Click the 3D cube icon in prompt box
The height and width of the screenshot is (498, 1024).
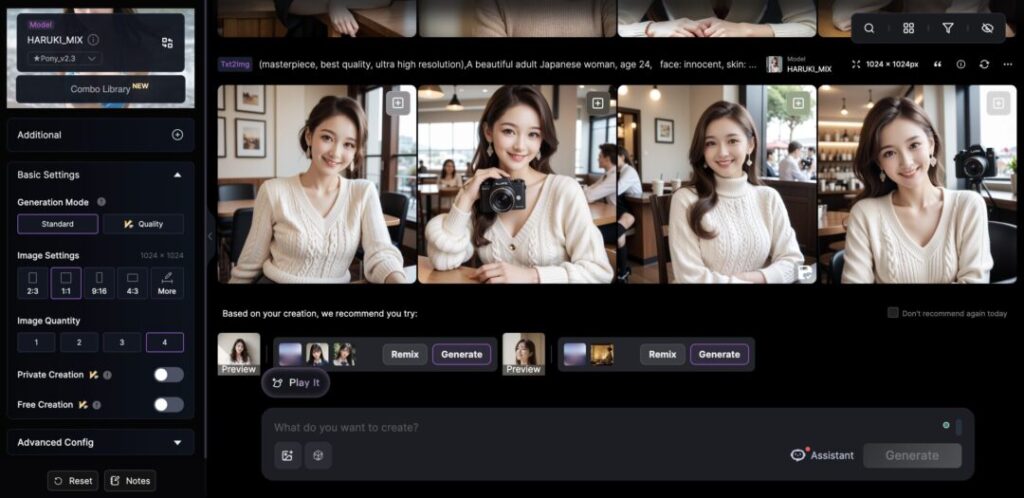tap(318, 455)
